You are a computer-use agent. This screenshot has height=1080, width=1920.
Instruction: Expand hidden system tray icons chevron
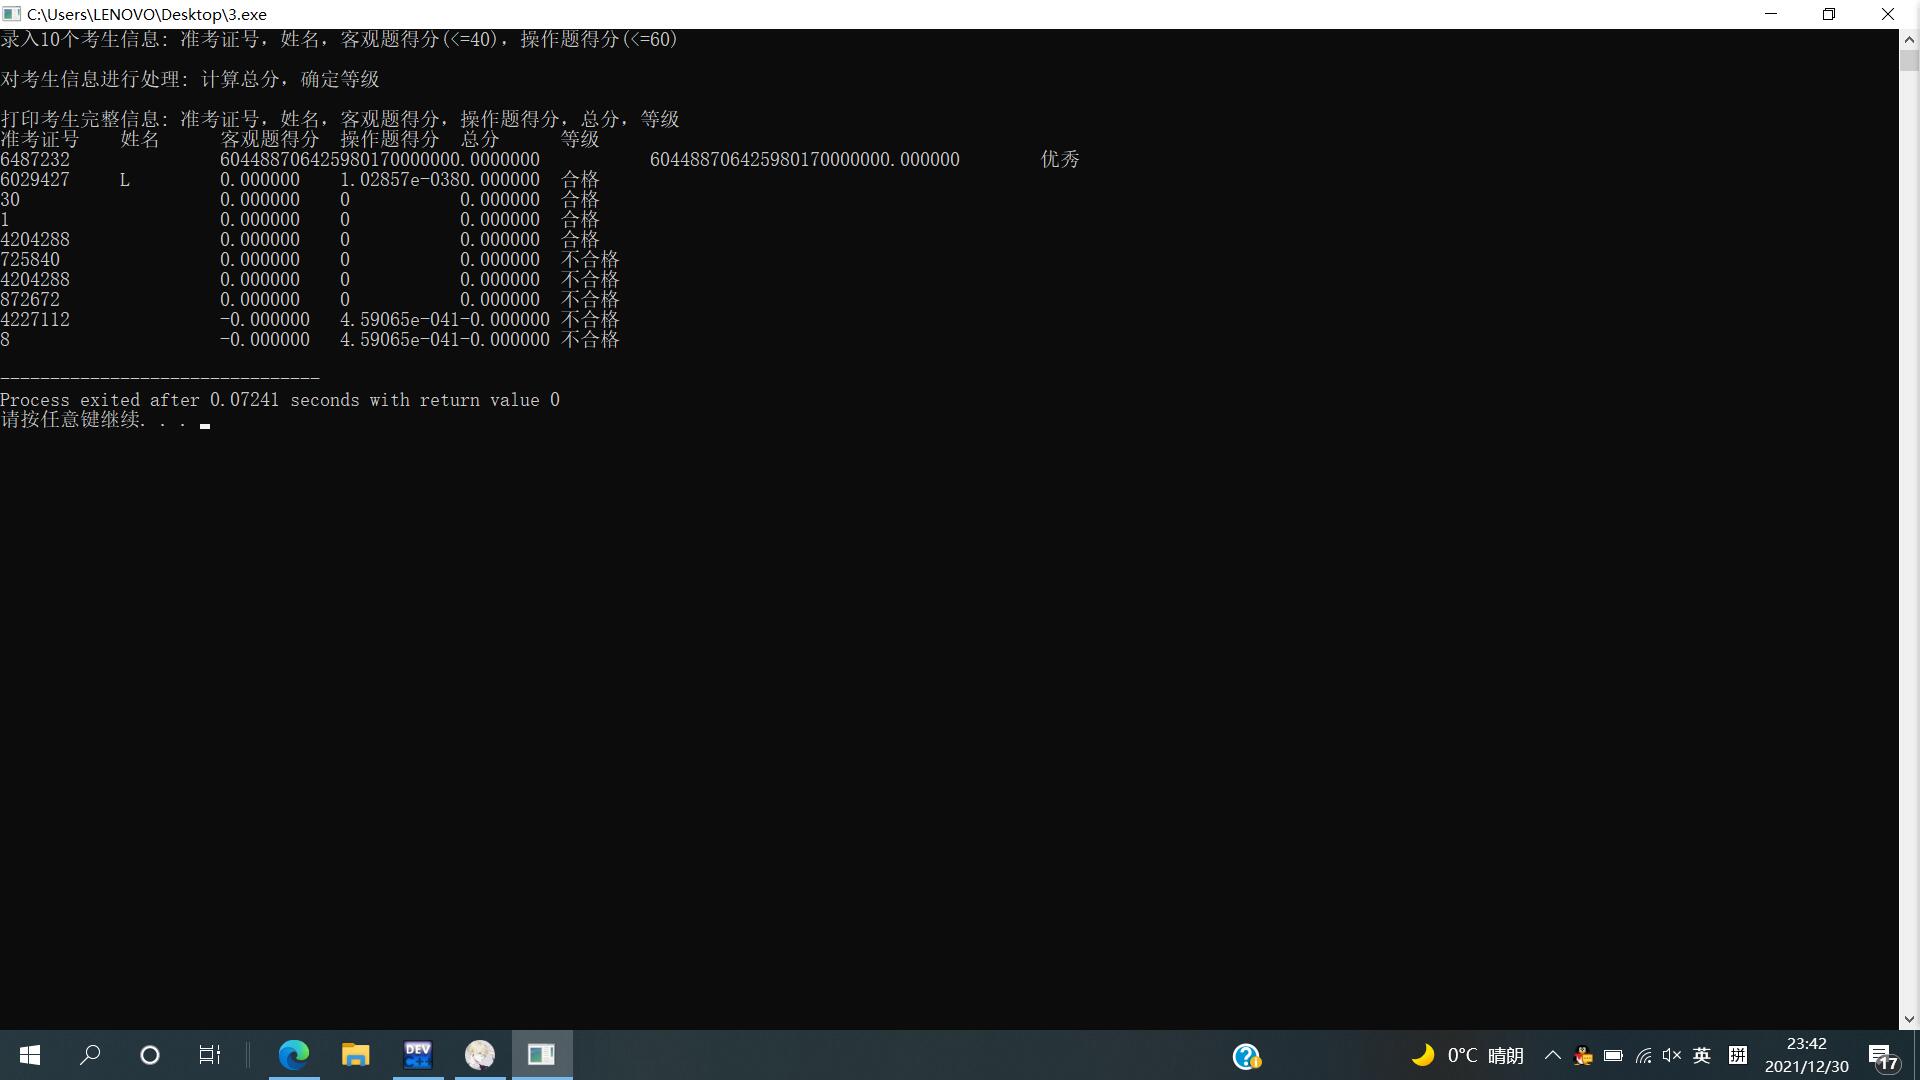pyautogui.click(x=1553, y=1055)
